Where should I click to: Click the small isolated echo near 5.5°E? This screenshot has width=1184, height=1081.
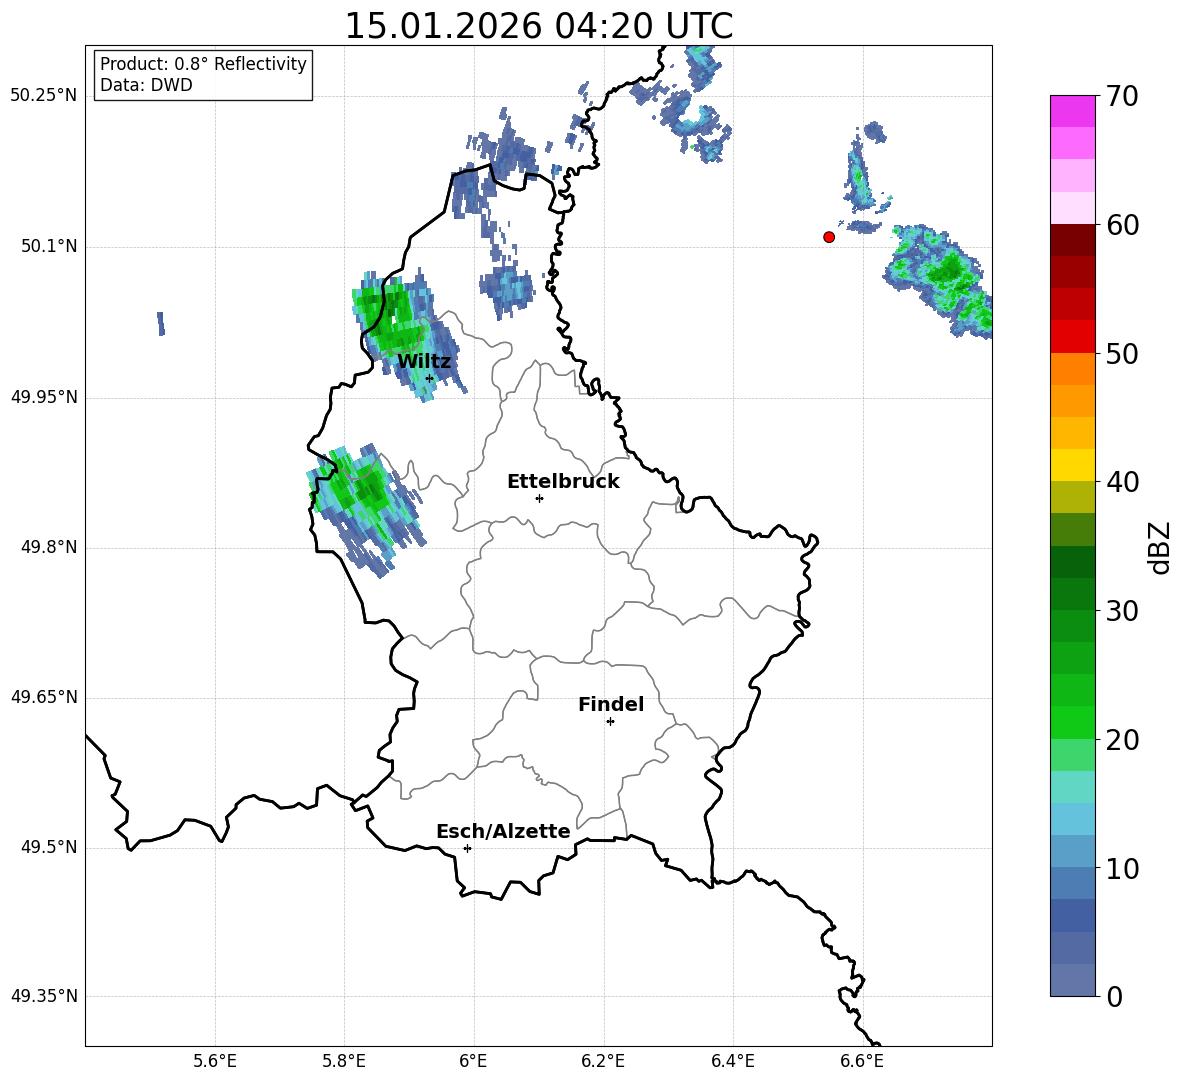(161, 323)
